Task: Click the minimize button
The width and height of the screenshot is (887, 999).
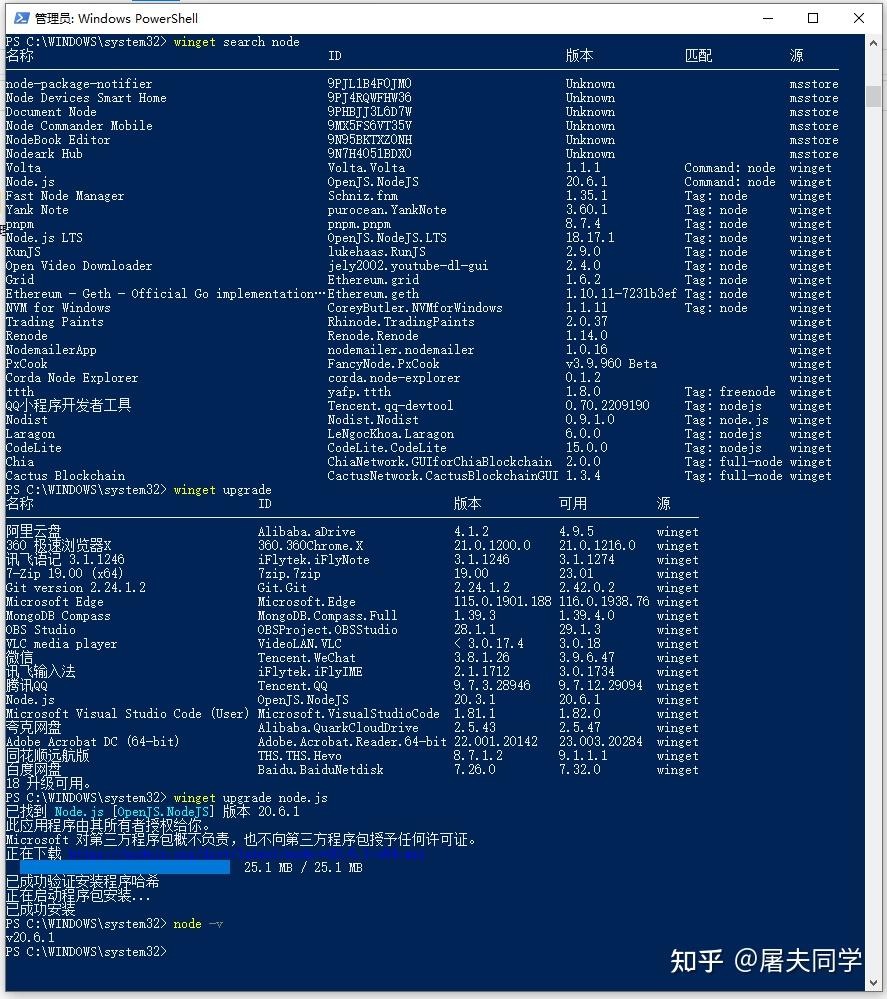Action: tap(765, 17)
